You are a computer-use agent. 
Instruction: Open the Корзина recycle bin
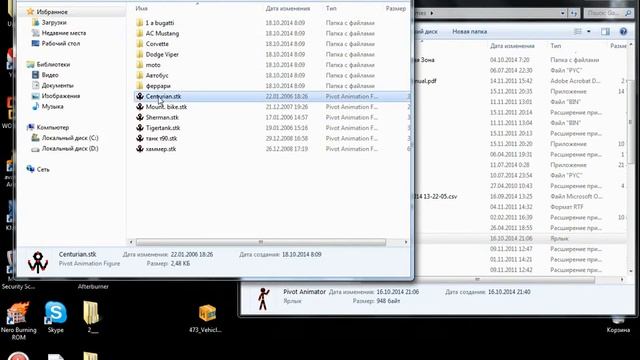618,325
